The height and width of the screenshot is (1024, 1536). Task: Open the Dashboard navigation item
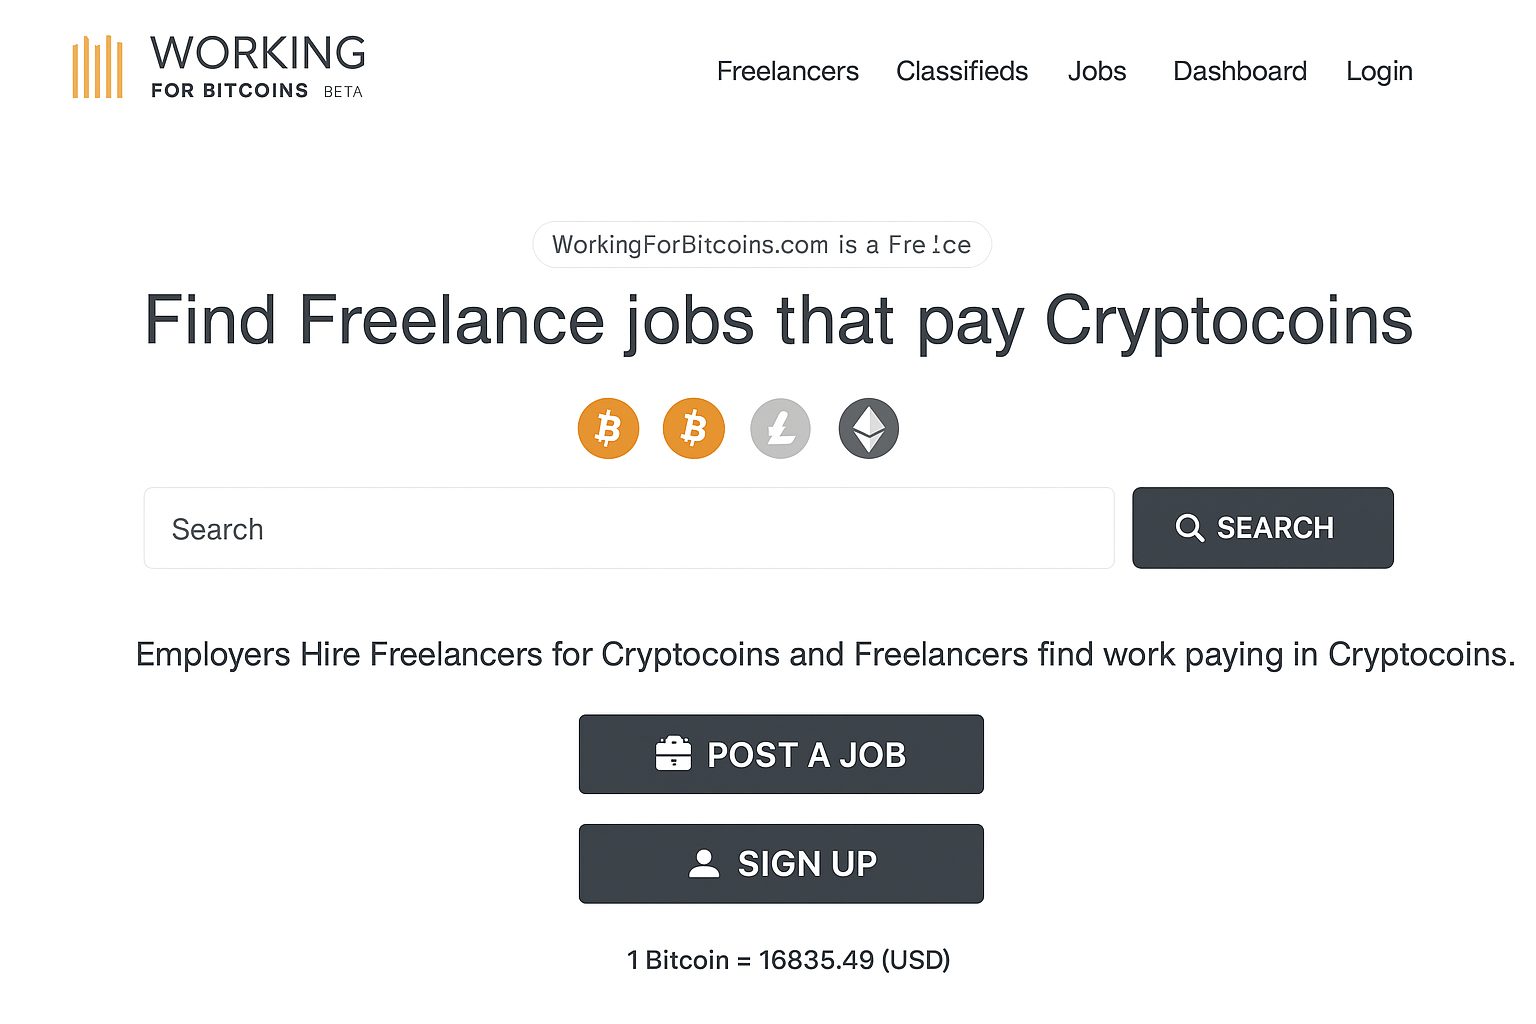pyautogui.click(x=1239, y=71)
